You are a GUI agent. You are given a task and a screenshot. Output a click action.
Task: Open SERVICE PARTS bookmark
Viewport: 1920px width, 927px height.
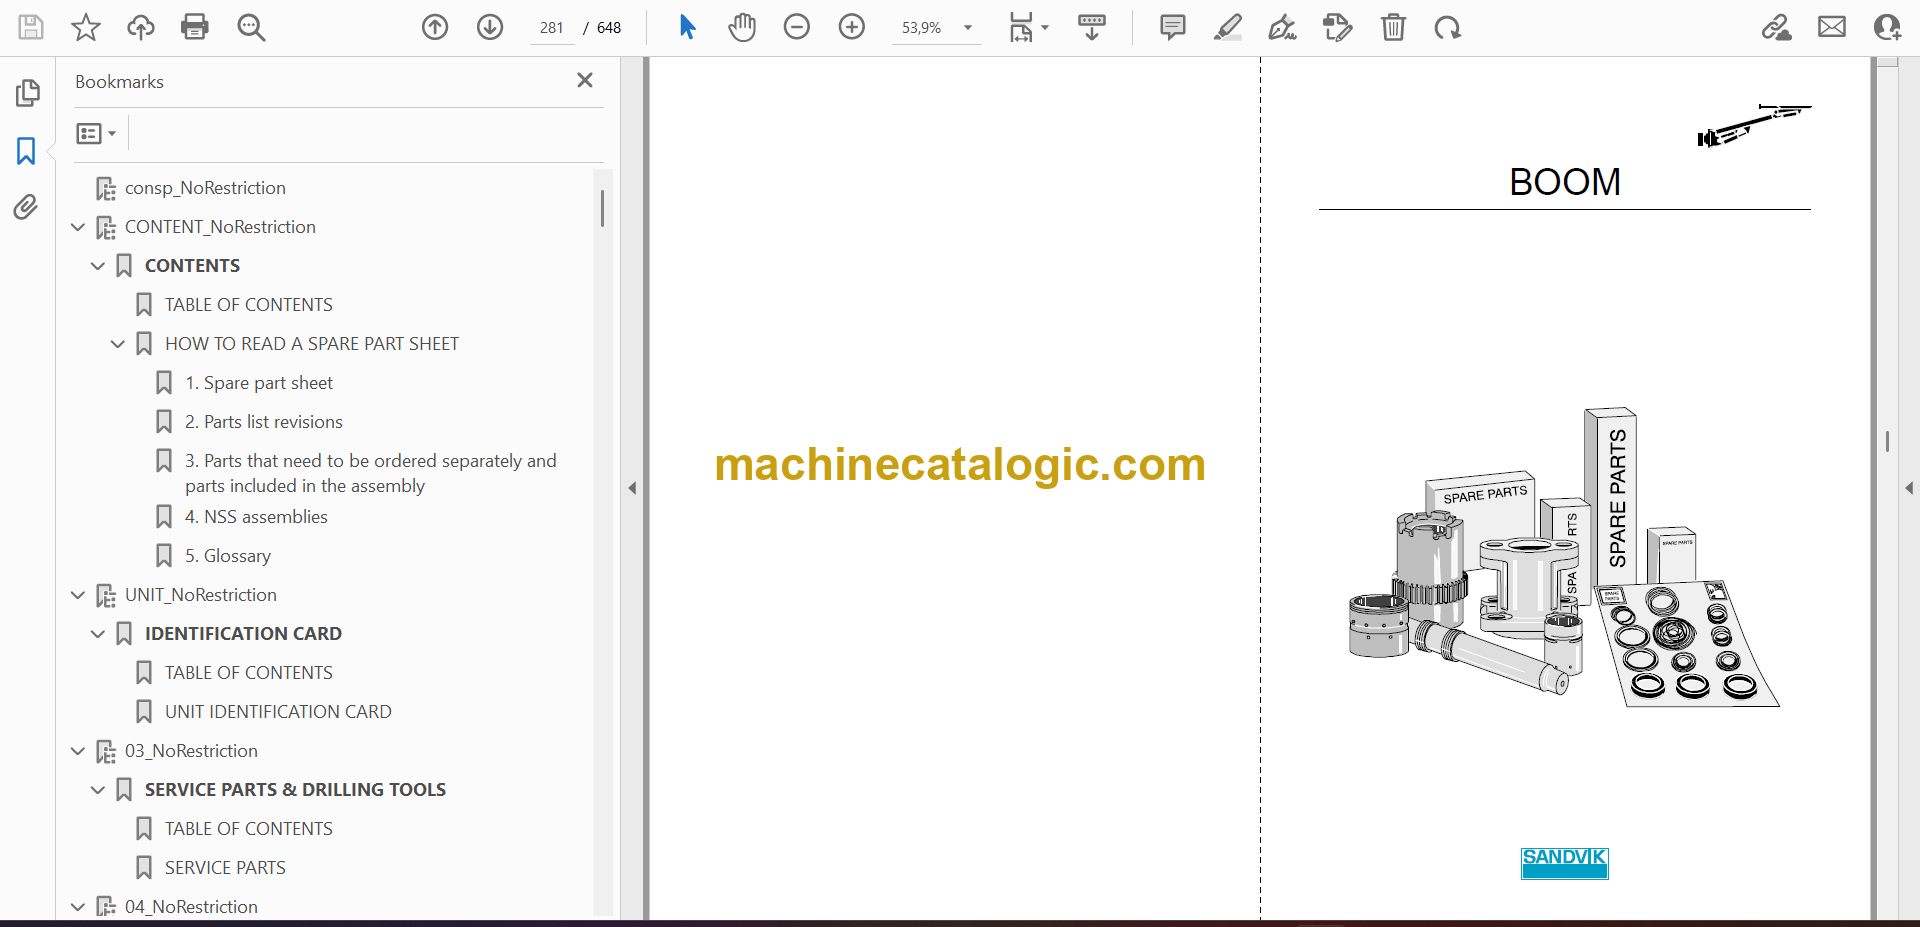(x=225, y=868)
